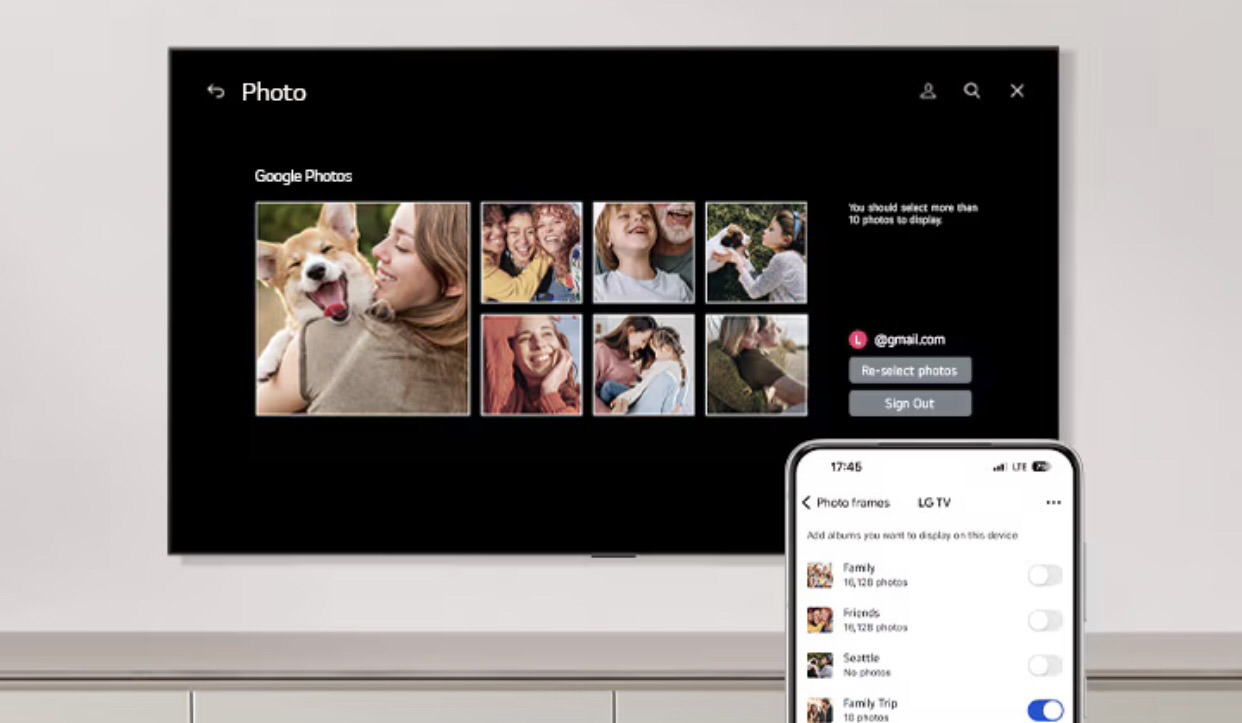
Task: Enable the Family album toggle
Action: tap(1045, 575)
